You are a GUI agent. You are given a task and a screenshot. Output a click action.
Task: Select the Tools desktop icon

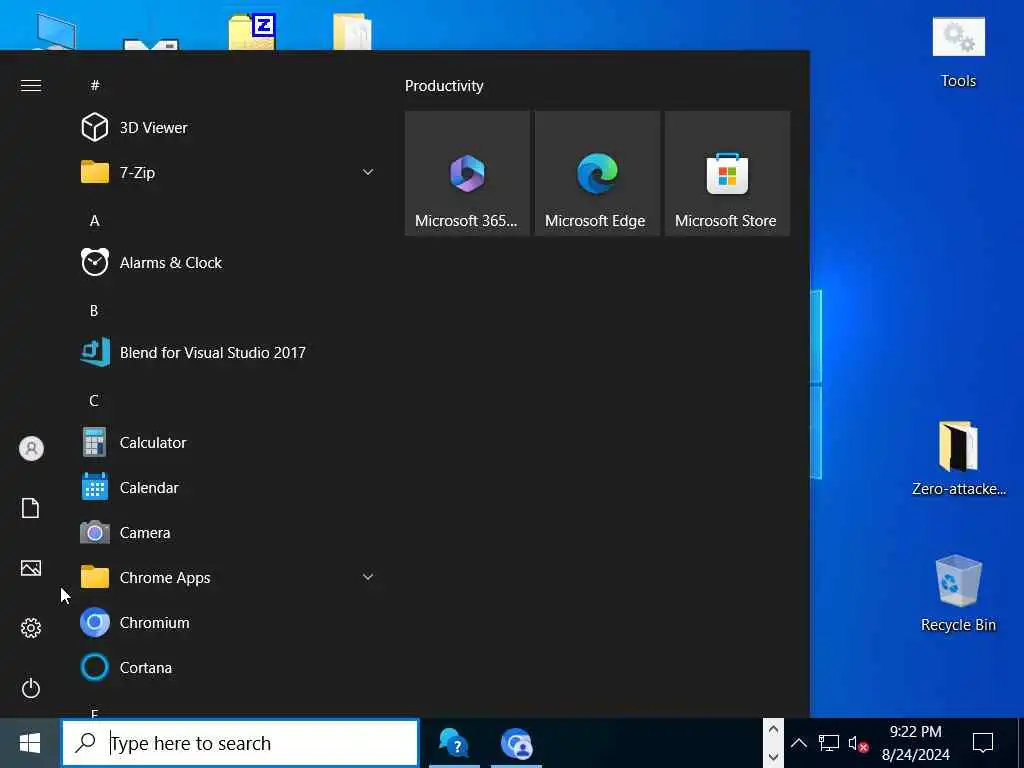958,53
